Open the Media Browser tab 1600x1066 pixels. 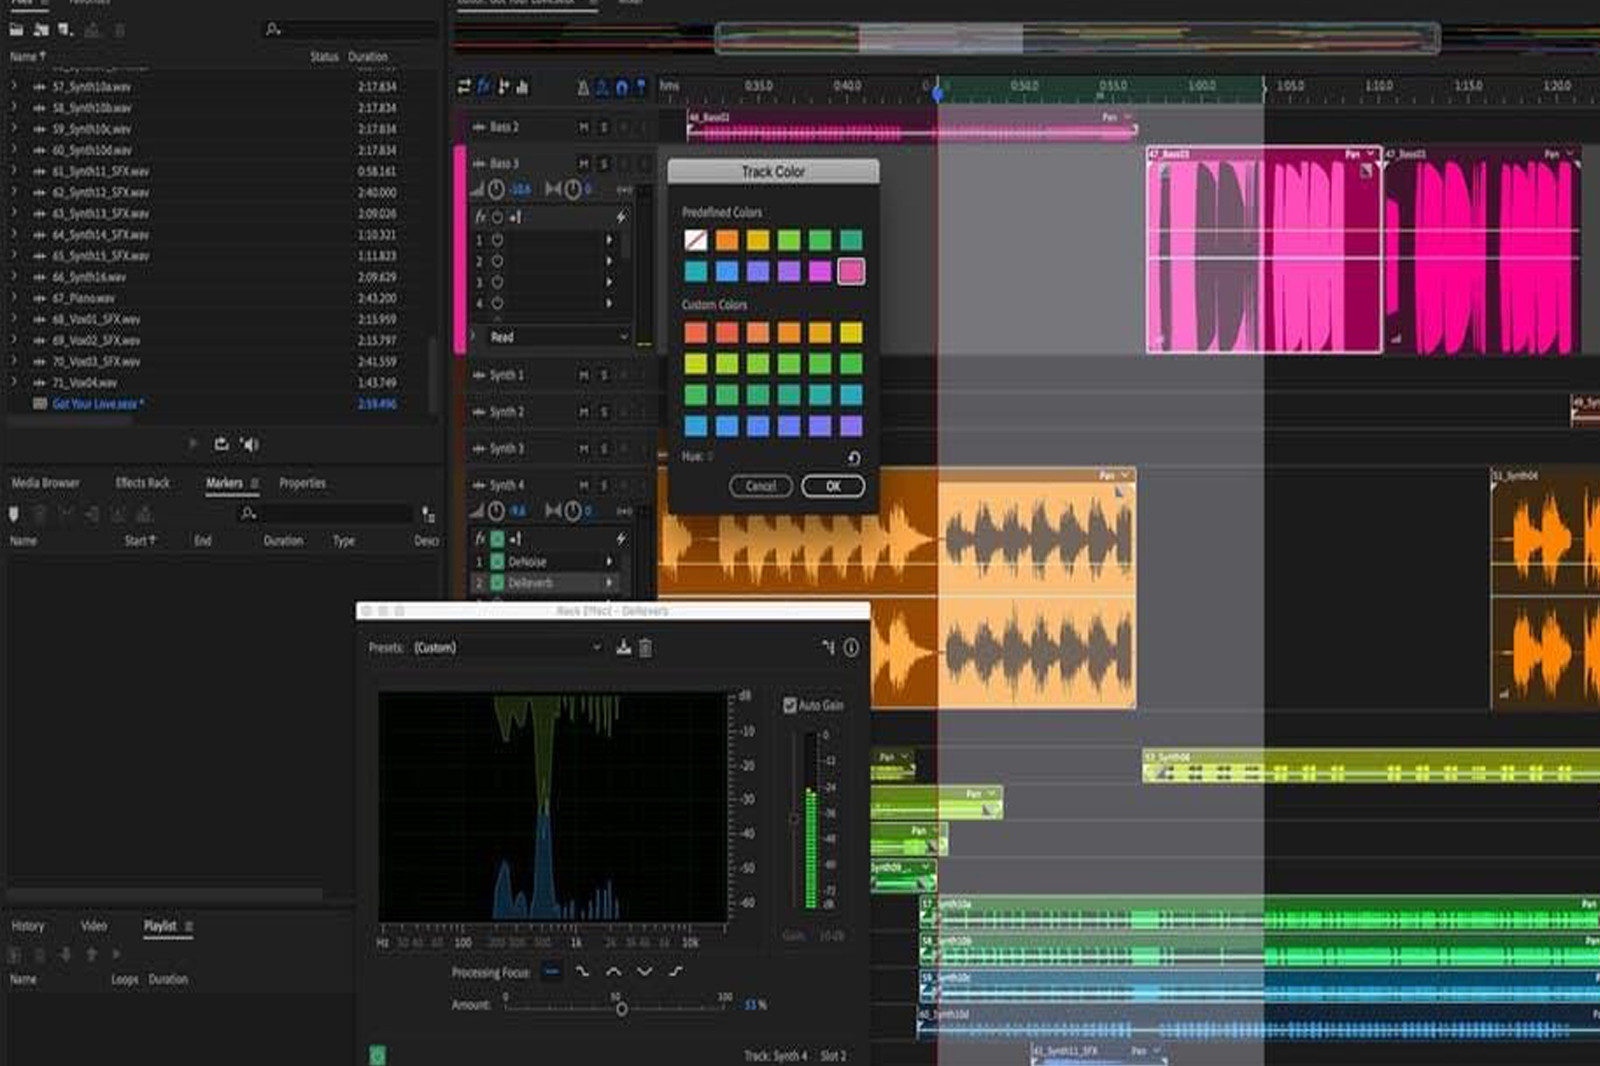click(45, 483)
